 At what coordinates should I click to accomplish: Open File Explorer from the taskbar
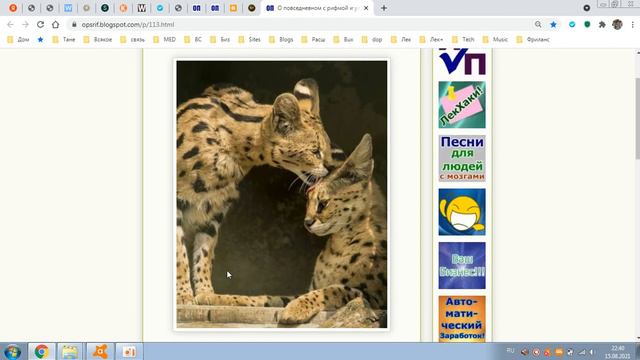[70, 351]
